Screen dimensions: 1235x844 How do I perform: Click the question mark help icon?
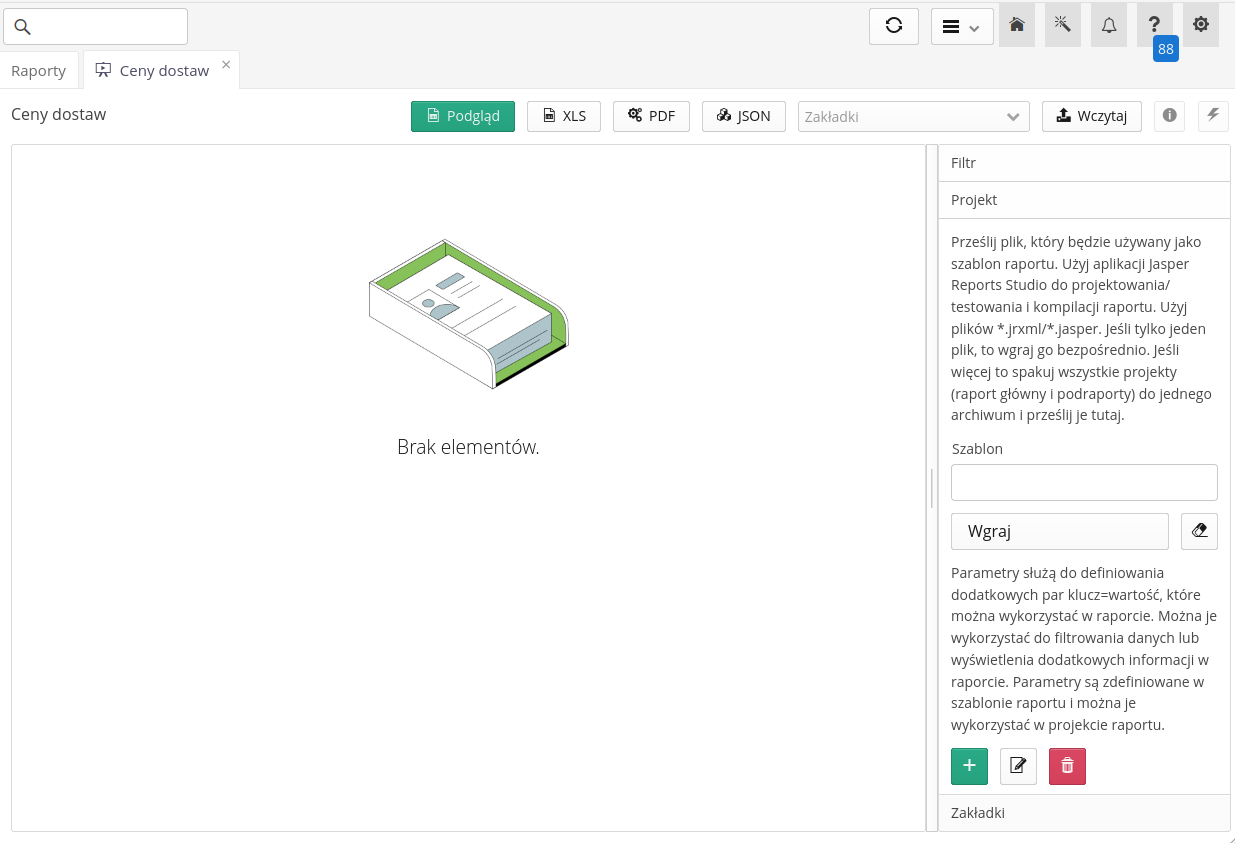(x=1155, y=26)
